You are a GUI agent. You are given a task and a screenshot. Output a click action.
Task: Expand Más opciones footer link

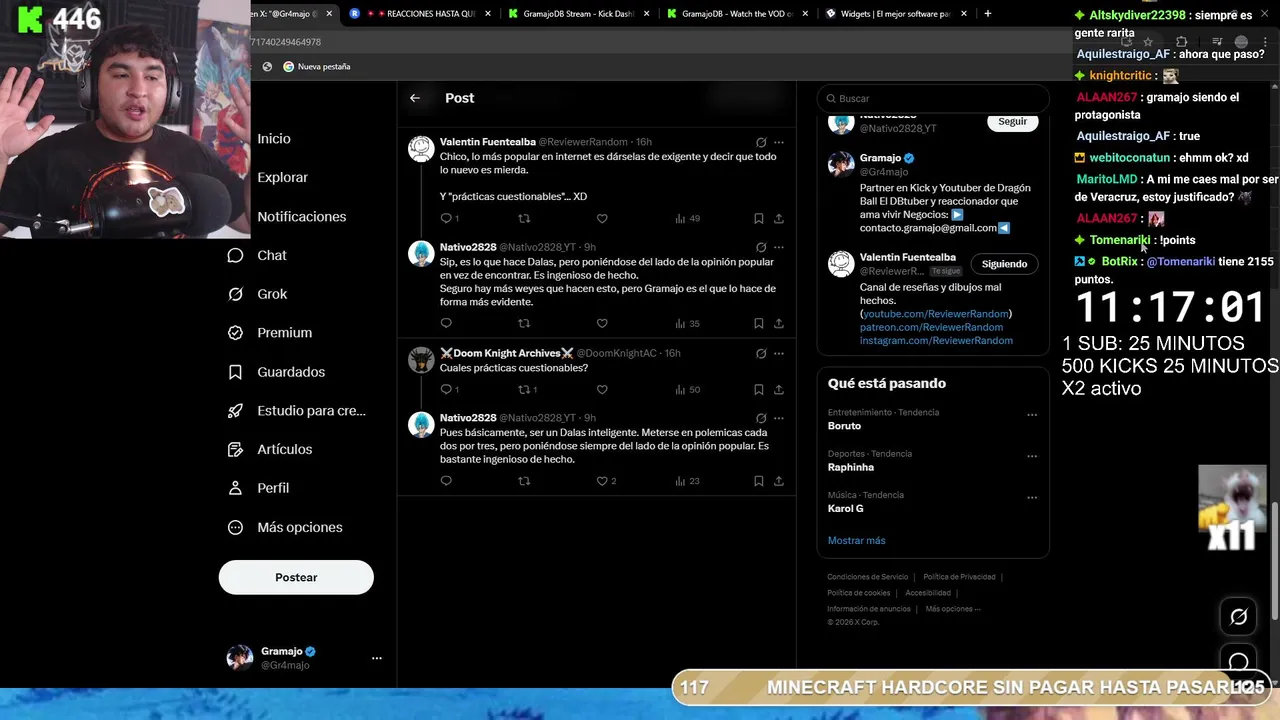953,609
